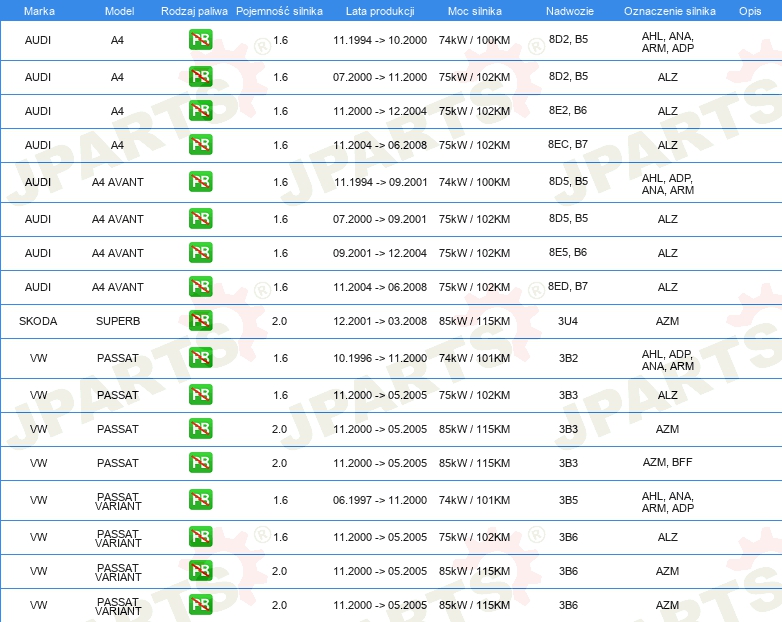
Task: Click the date range 07.2000 -> 11.2000
Action: pos(380,77)
